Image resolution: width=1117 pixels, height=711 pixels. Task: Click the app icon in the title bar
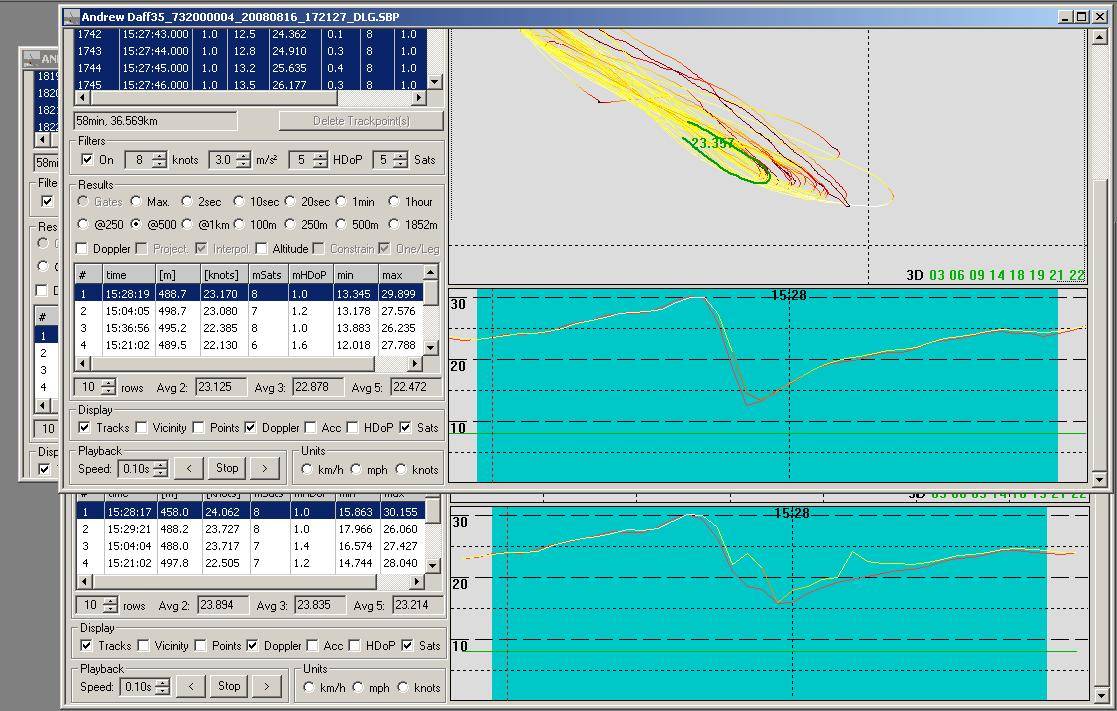70,17
